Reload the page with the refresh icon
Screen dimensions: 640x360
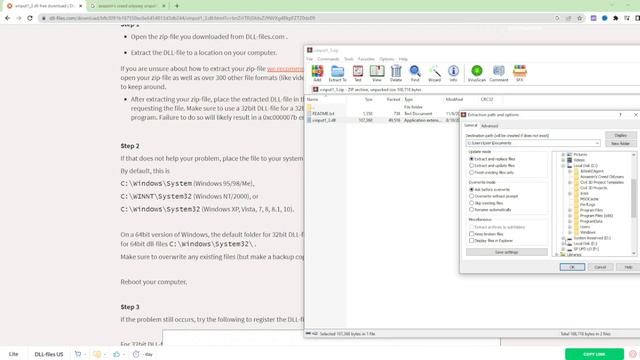[30, 18]
